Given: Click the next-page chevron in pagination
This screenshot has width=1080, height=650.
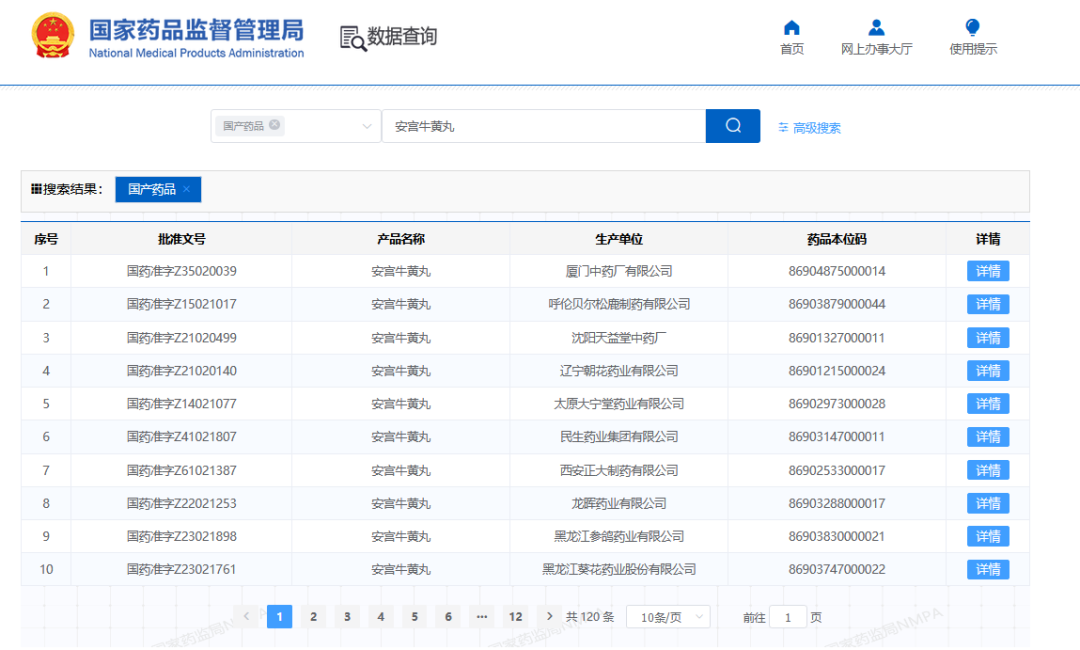Looking at the screenshot, I should (x=549, y=616).
